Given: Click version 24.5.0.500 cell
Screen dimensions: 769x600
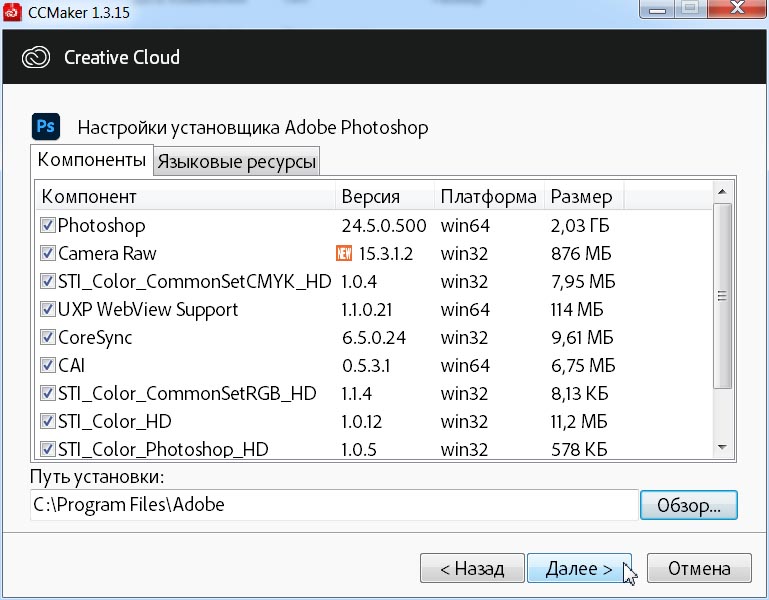Looking at the screenshot, I should 384,226.
